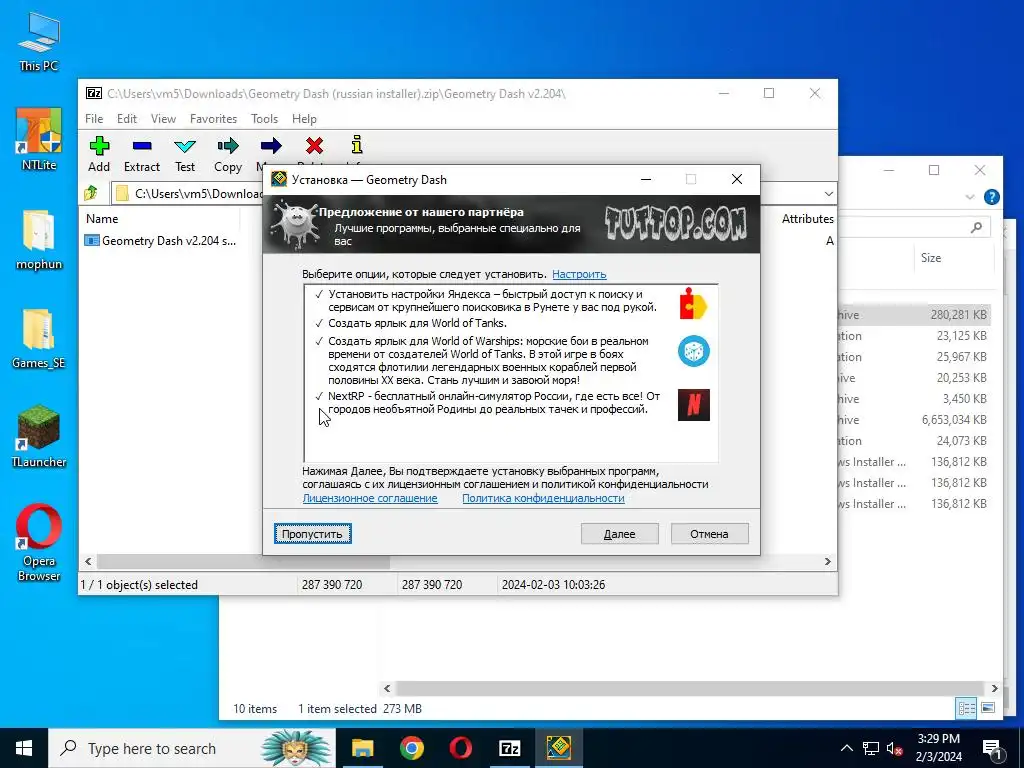Go up one folder level in 7-Zip
The width and height of the screenshot is (1024, 768).
pyautogui.click(x=91, y=193)
